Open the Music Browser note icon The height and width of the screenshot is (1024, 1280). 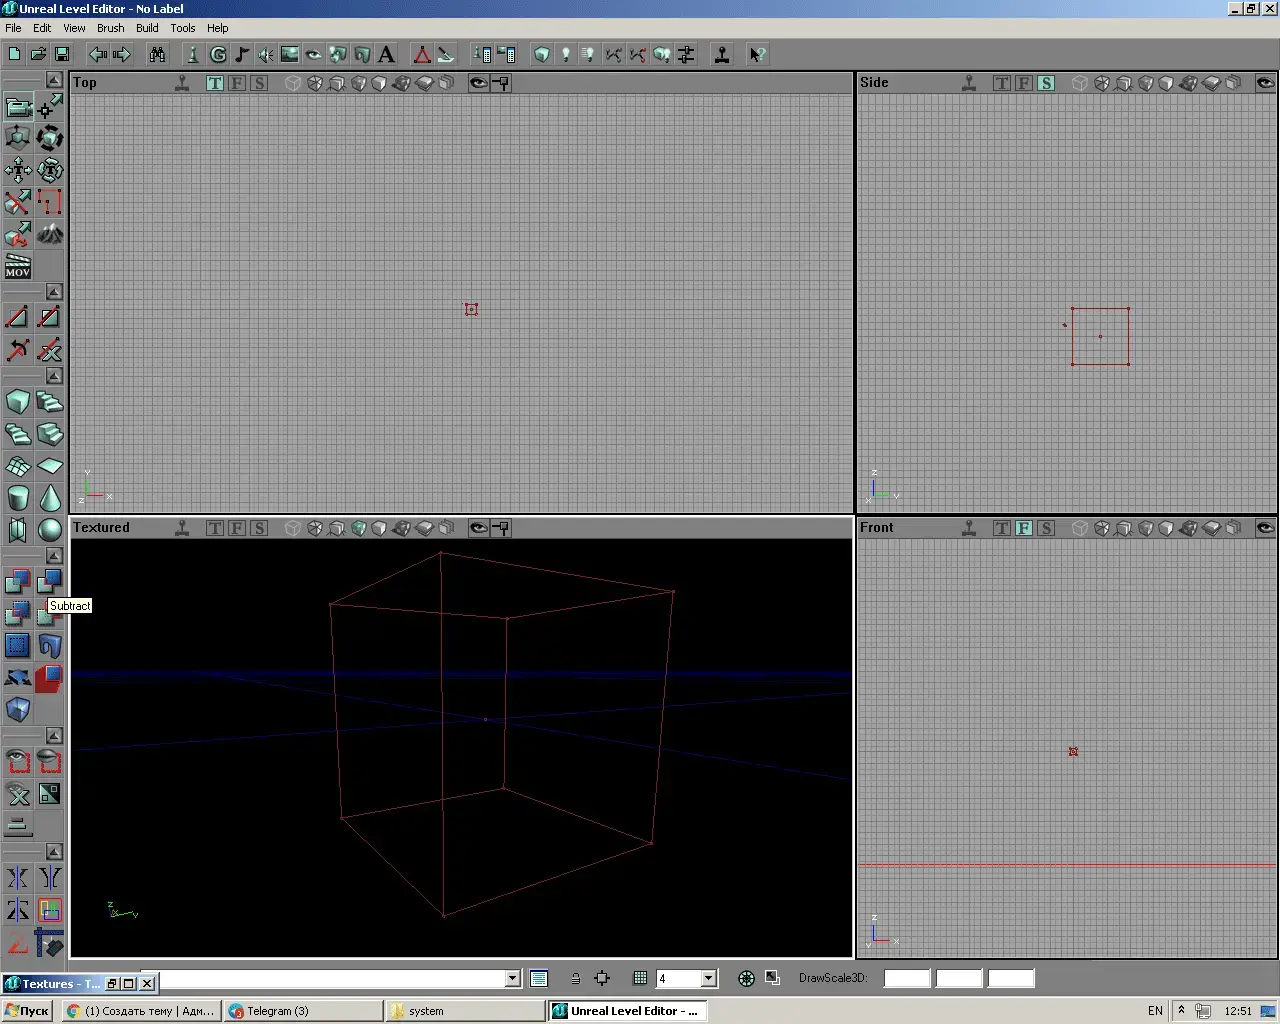(x=242, y=54)
